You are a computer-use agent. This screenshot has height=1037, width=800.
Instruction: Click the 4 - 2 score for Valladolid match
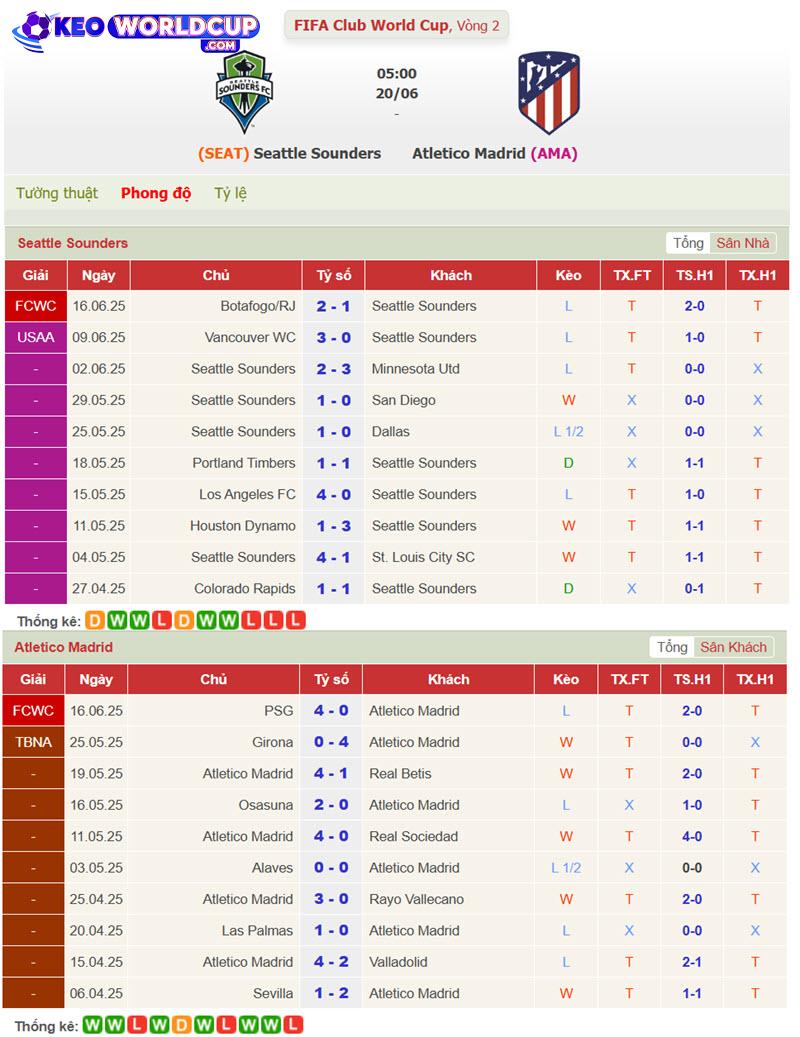click(331, 962)
